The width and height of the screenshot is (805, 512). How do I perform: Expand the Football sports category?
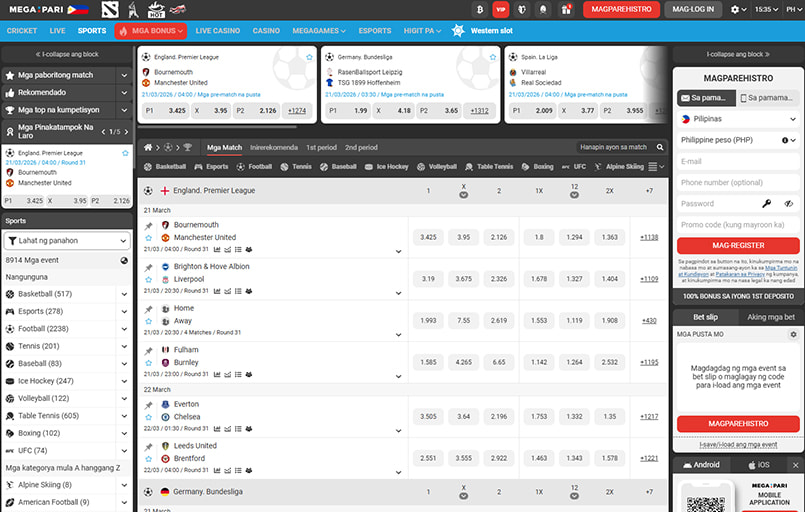[124, 328]
